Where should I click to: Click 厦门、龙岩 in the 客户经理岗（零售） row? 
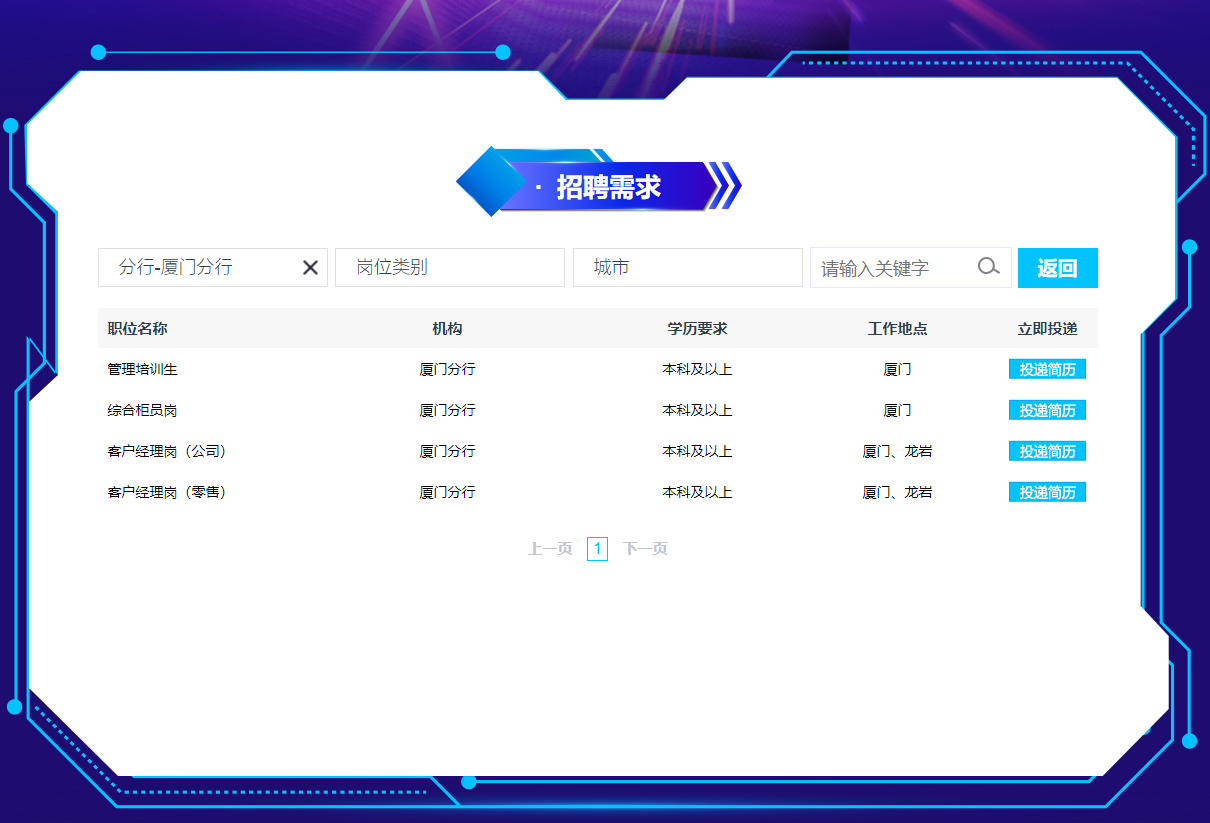point(897,492)
